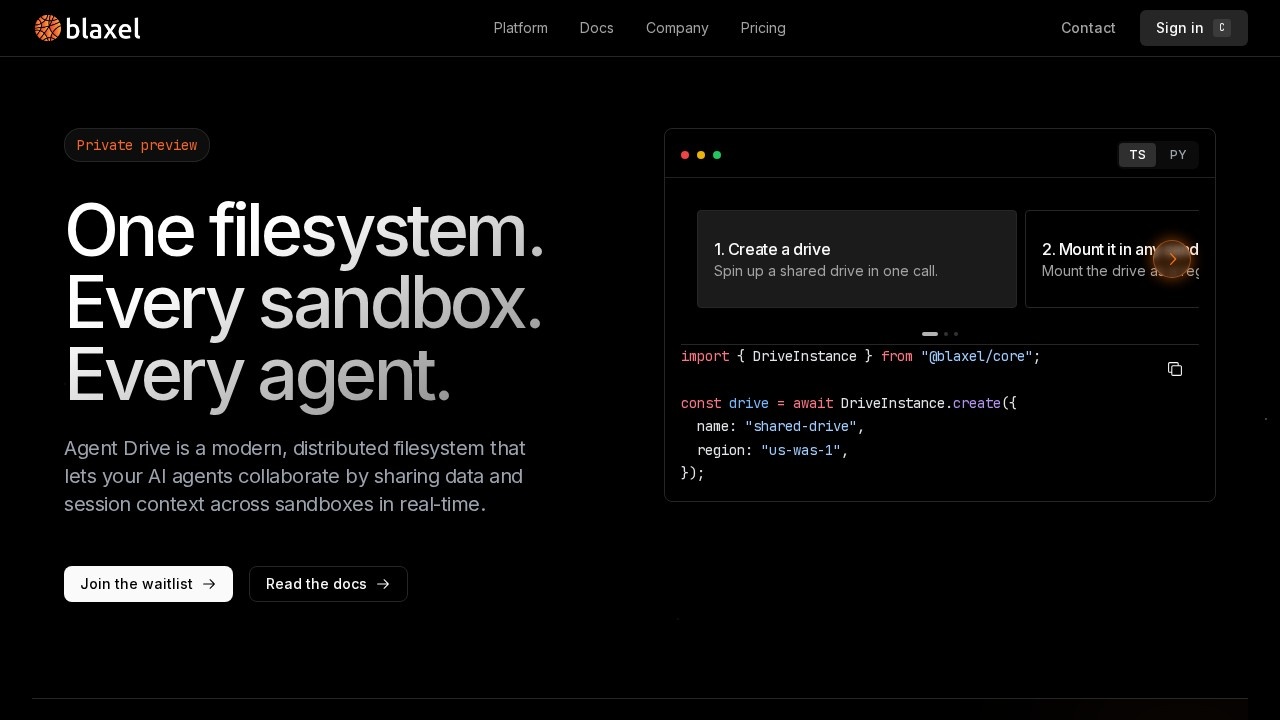
Task: Expand the Company menu
Action: pyautogui.click(x=677, y=28)
